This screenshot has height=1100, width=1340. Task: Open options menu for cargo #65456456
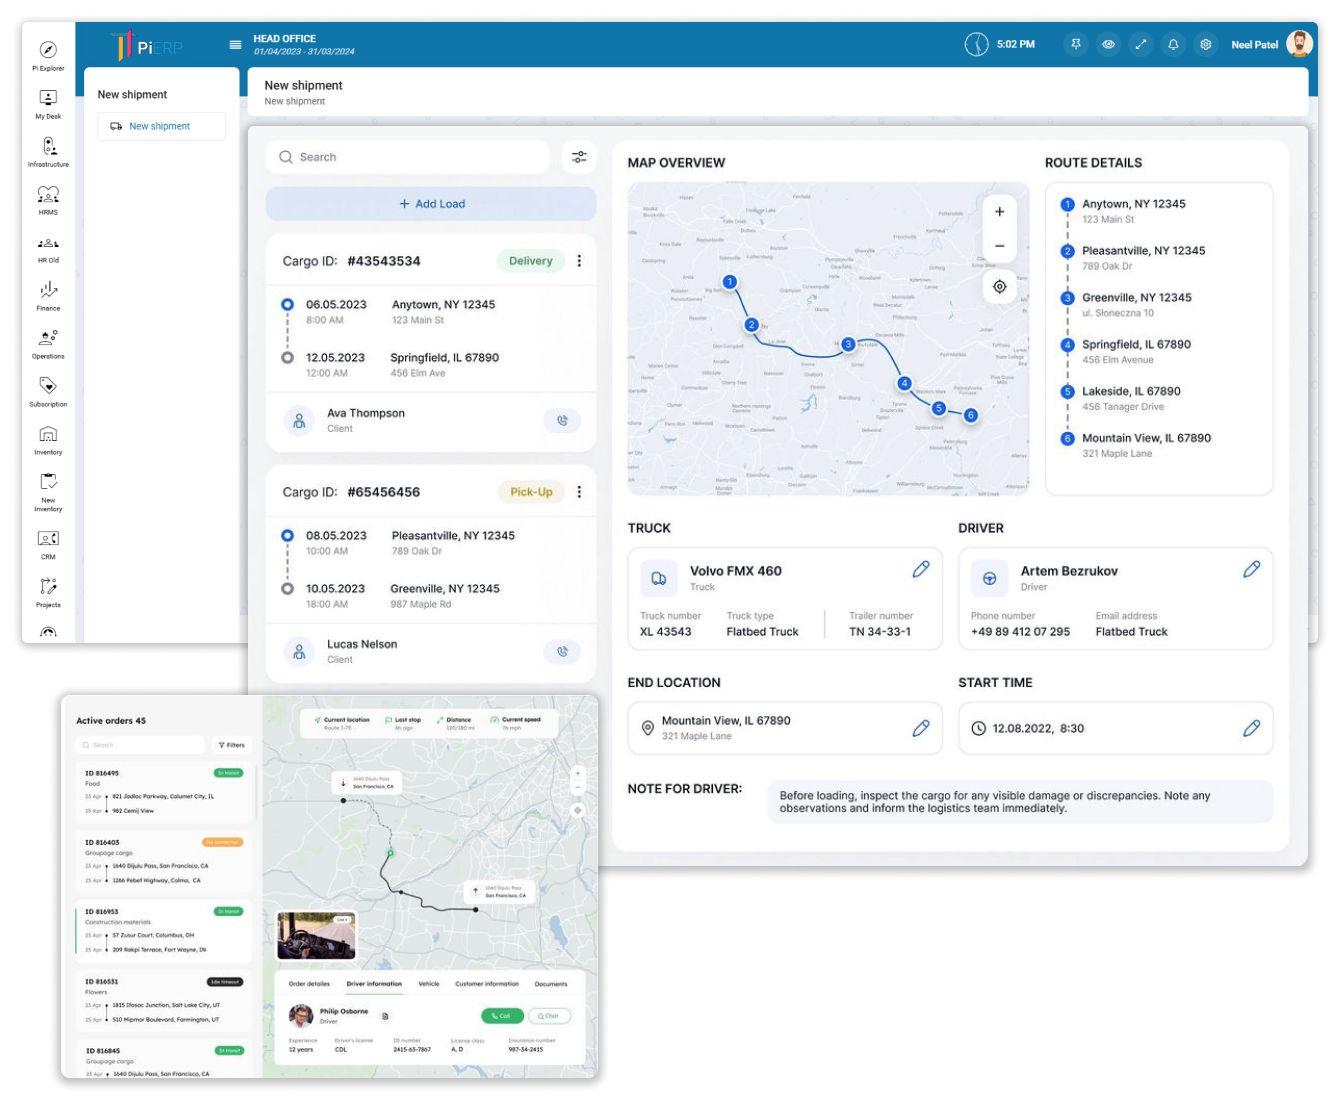coord(579,492)
